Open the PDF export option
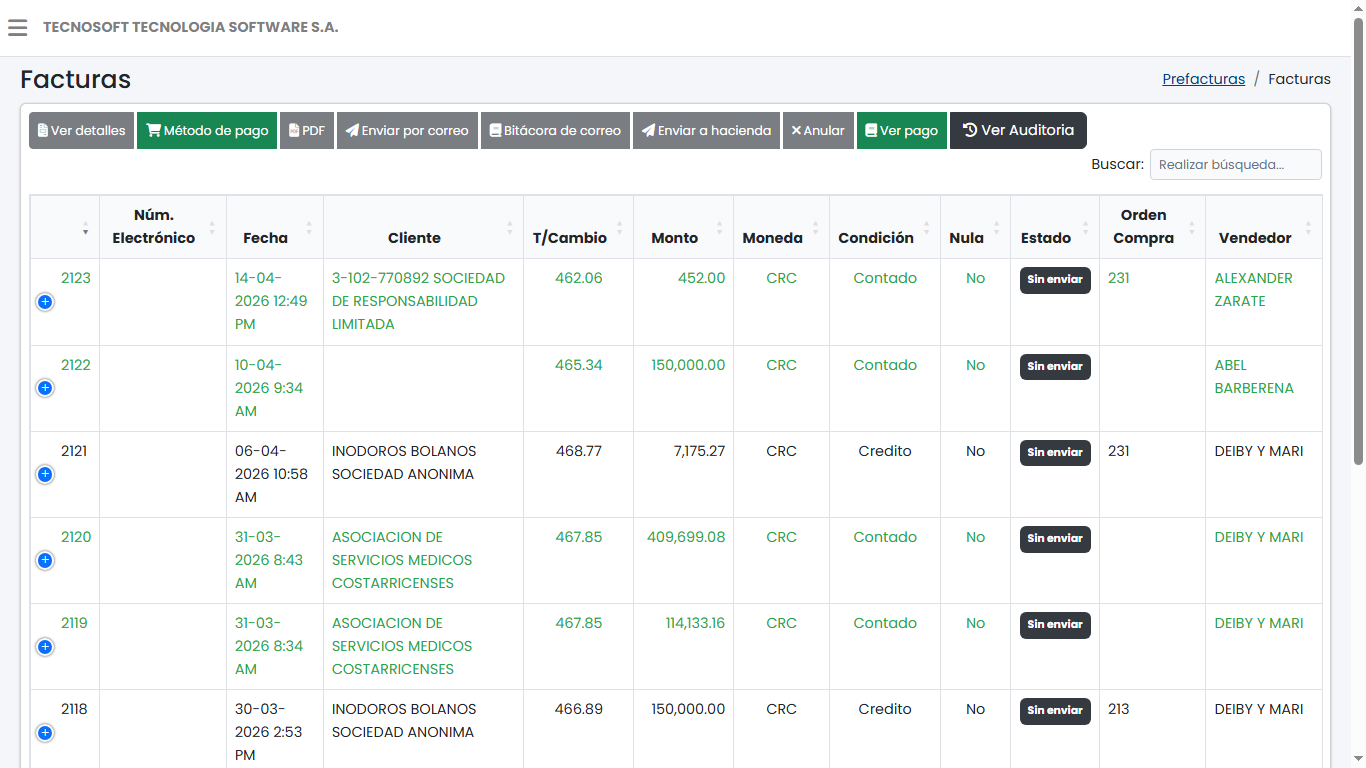 307,130
